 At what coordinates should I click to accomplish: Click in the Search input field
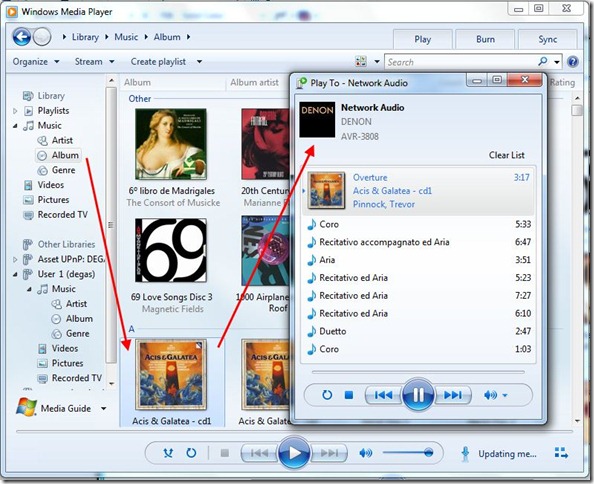pos(461,62)
